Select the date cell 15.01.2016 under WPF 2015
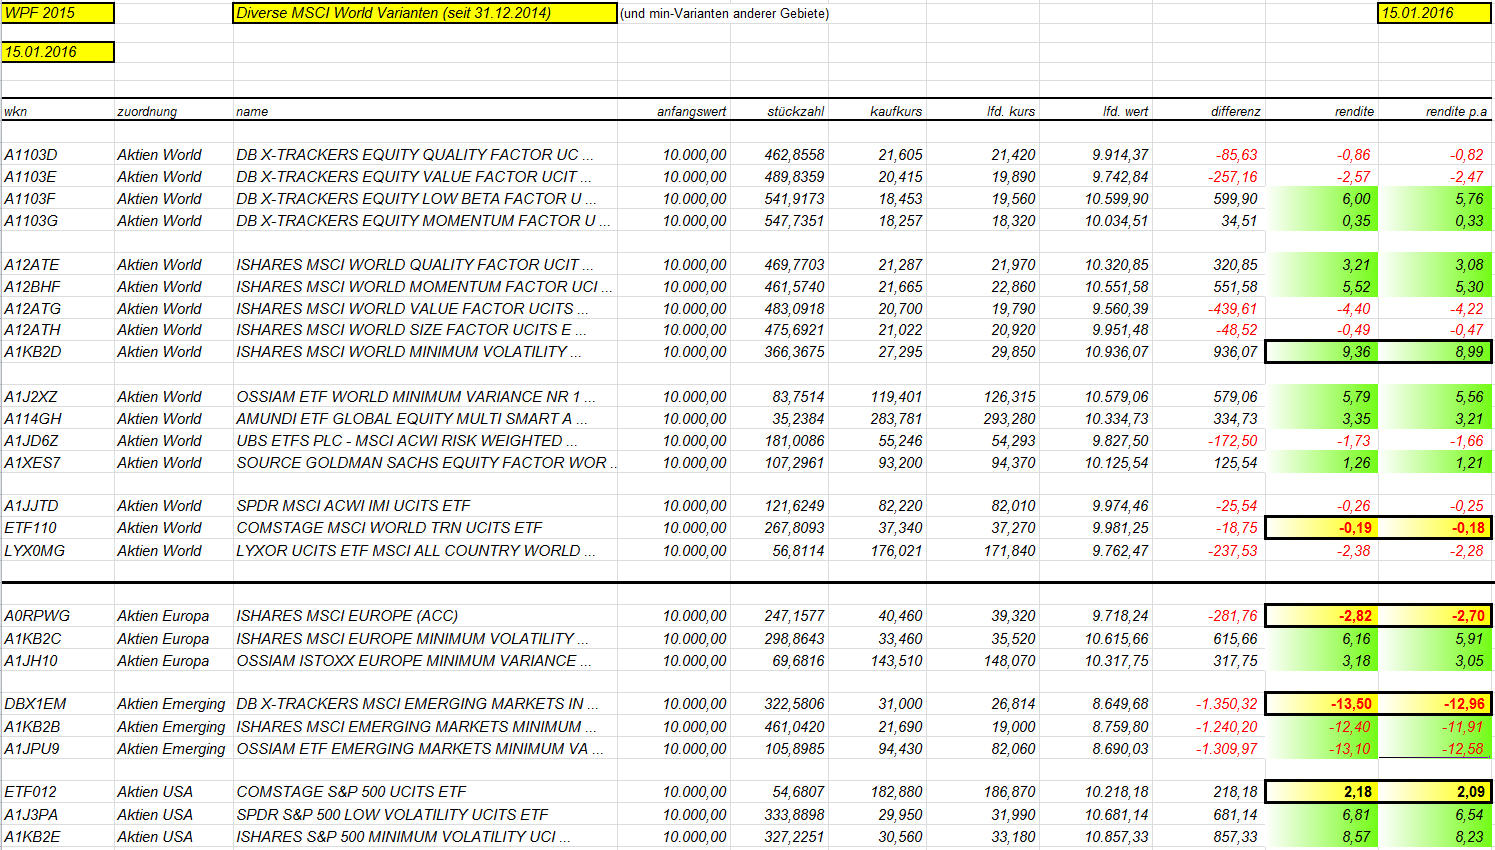 click(x=58, y=52)
